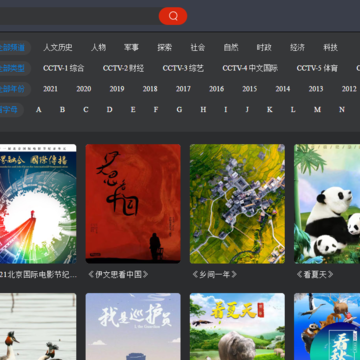Click the 《伊文思看中国》 title text

pos(118,275)
